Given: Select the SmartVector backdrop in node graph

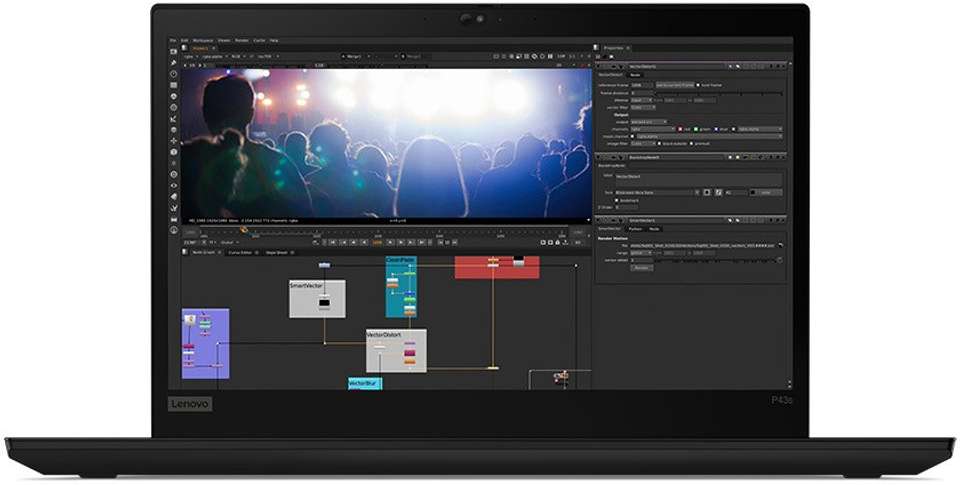Looking at the screenshot, I should click(317, 299).
